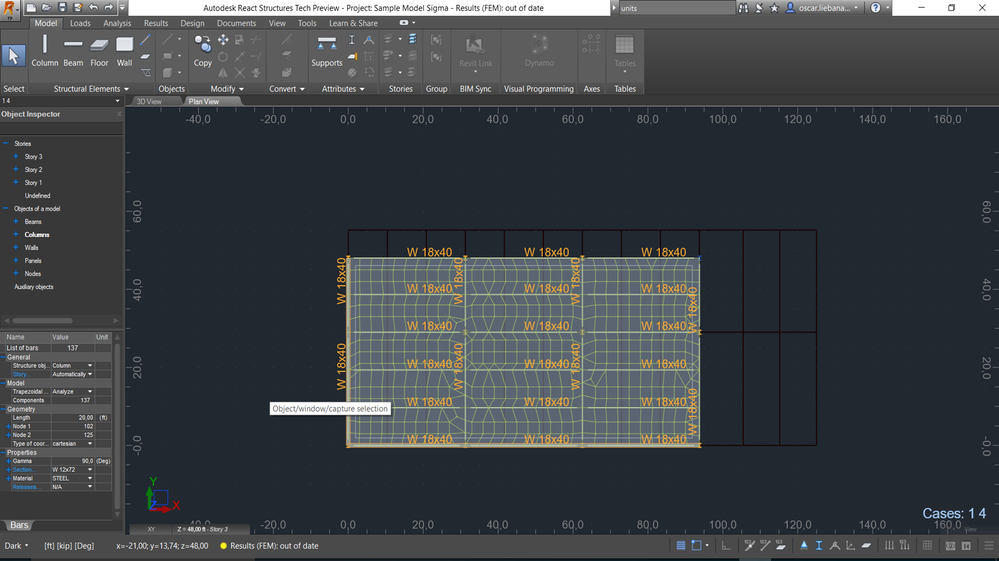Image resolution: width=999 pixels, height=561 pixels.
Task: Click the hamburger menu icon in status bar
Action: 988,546
